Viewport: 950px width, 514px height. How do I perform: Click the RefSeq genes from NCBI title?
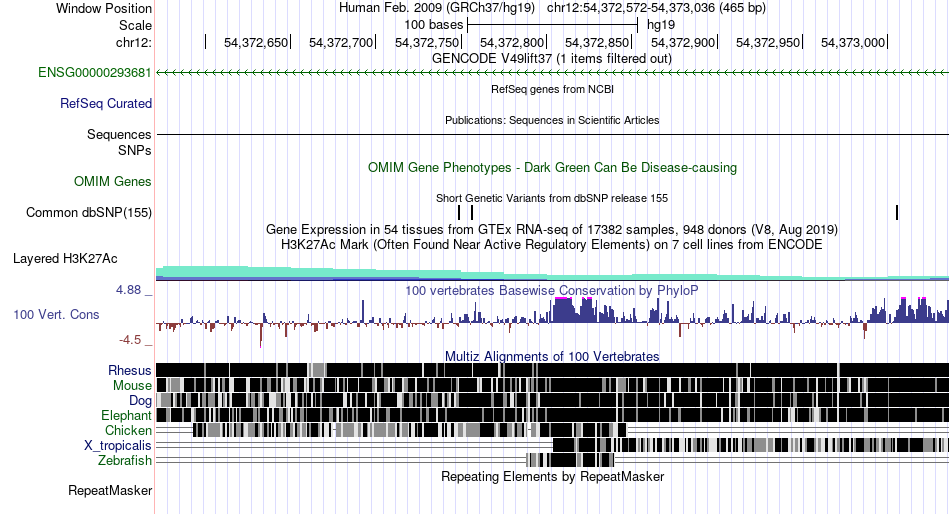point(553,89)
